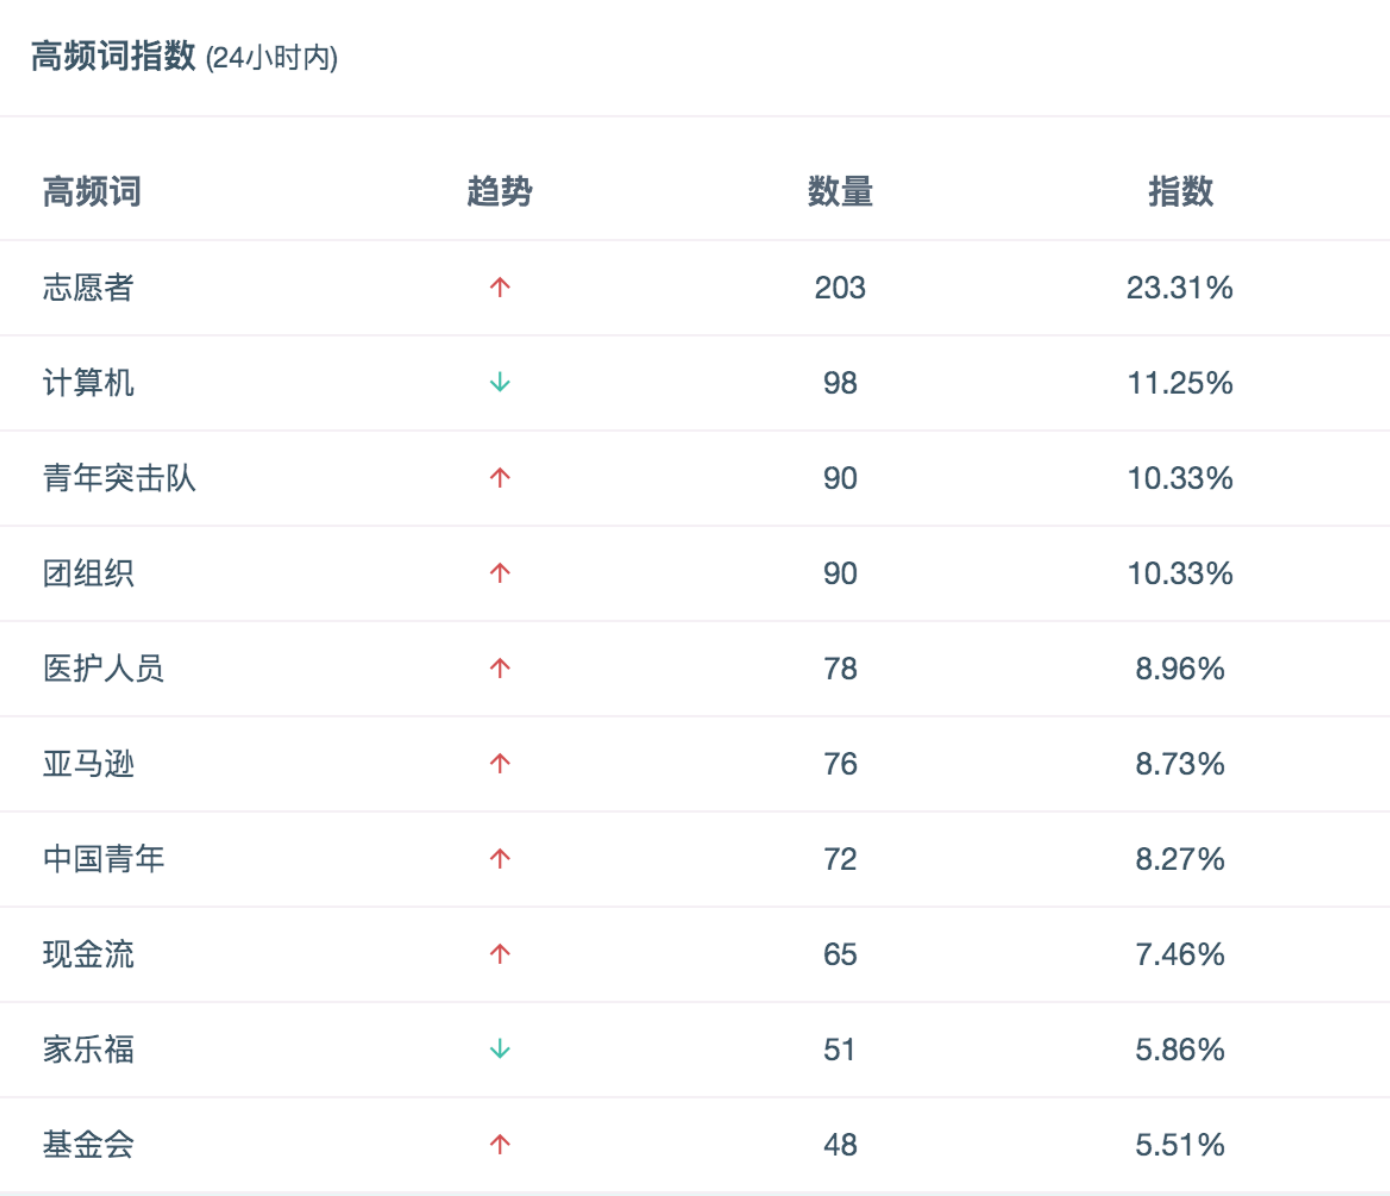1390x1196 pixels.
Task: Click the red up arrow for 基金会
Action: click(x=500, y=1144)
